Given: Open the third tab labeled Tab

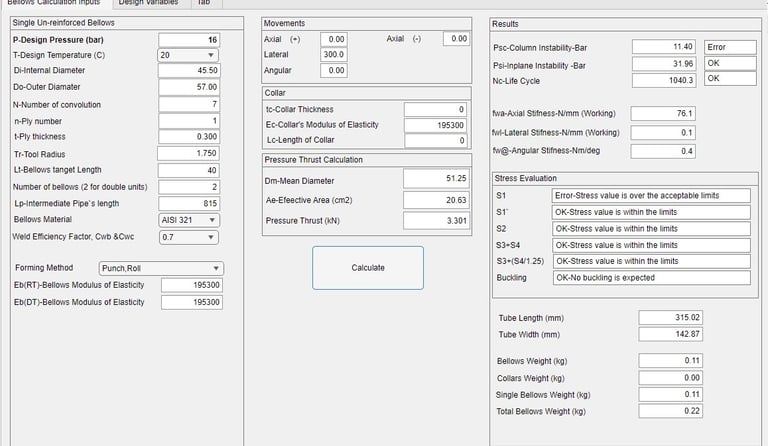Looking at the screenshot, I should click(204, 3).
